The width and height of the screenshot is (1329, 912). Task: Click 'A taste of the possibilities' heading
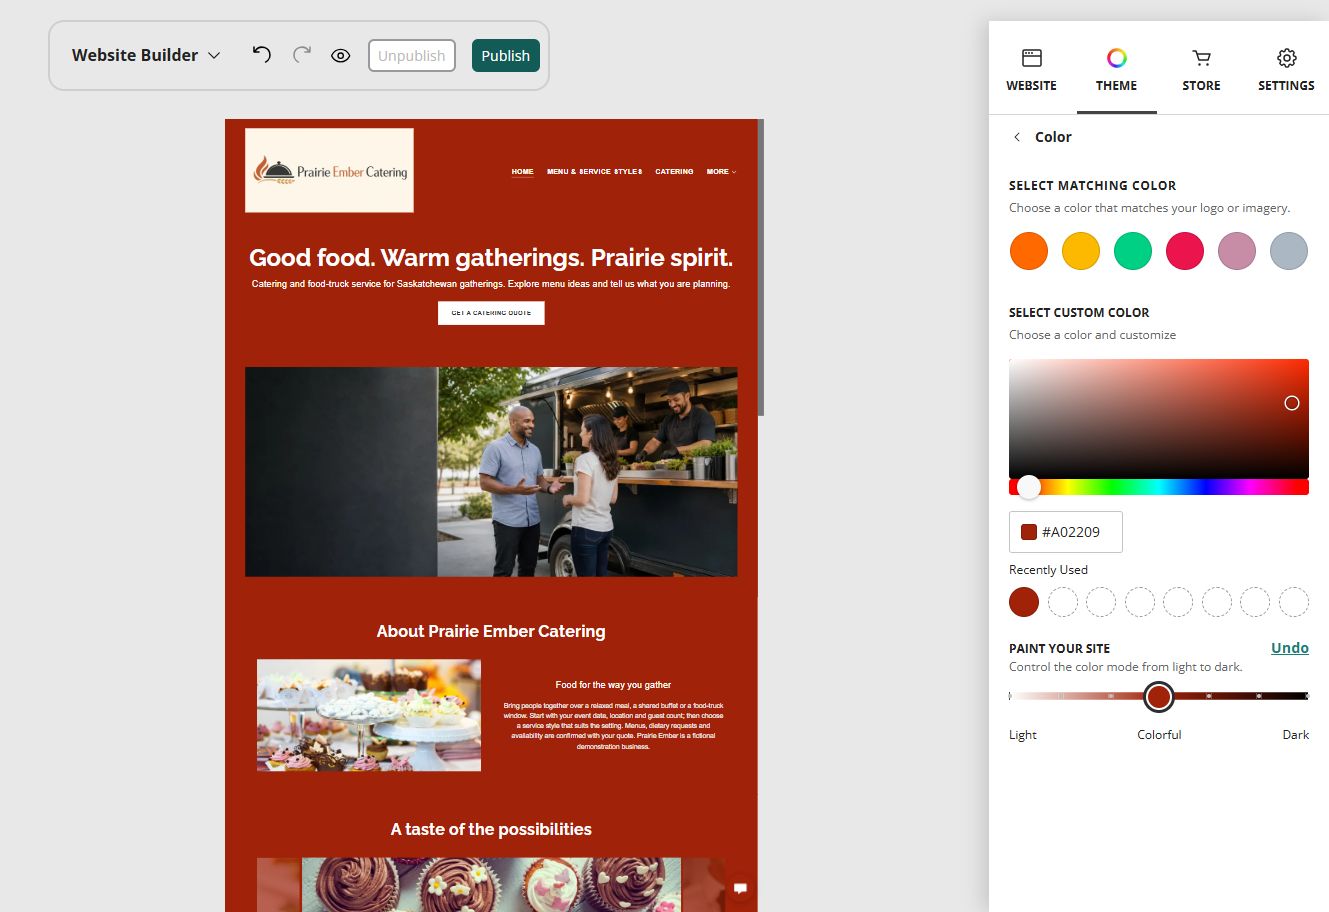[x=491, y=829]
